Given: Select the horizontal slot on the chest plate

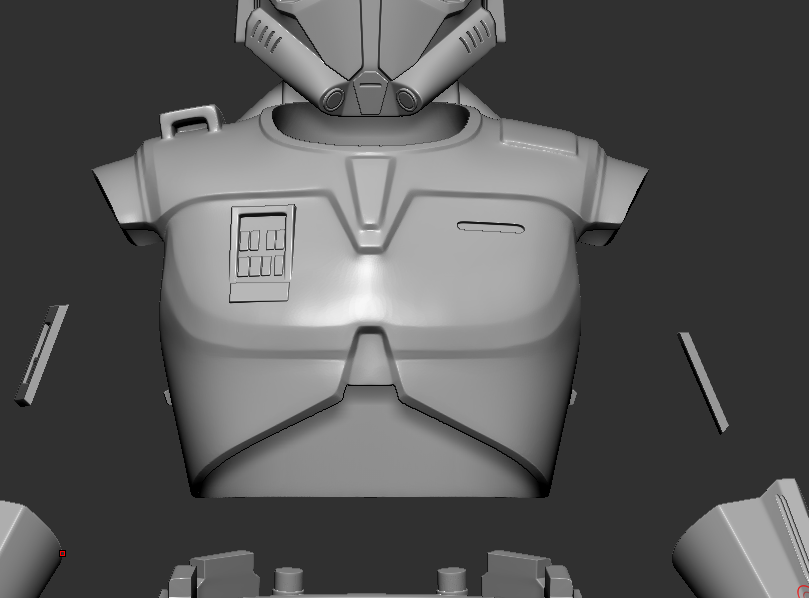Looking at the screenshot, I should tap(491, 228).
